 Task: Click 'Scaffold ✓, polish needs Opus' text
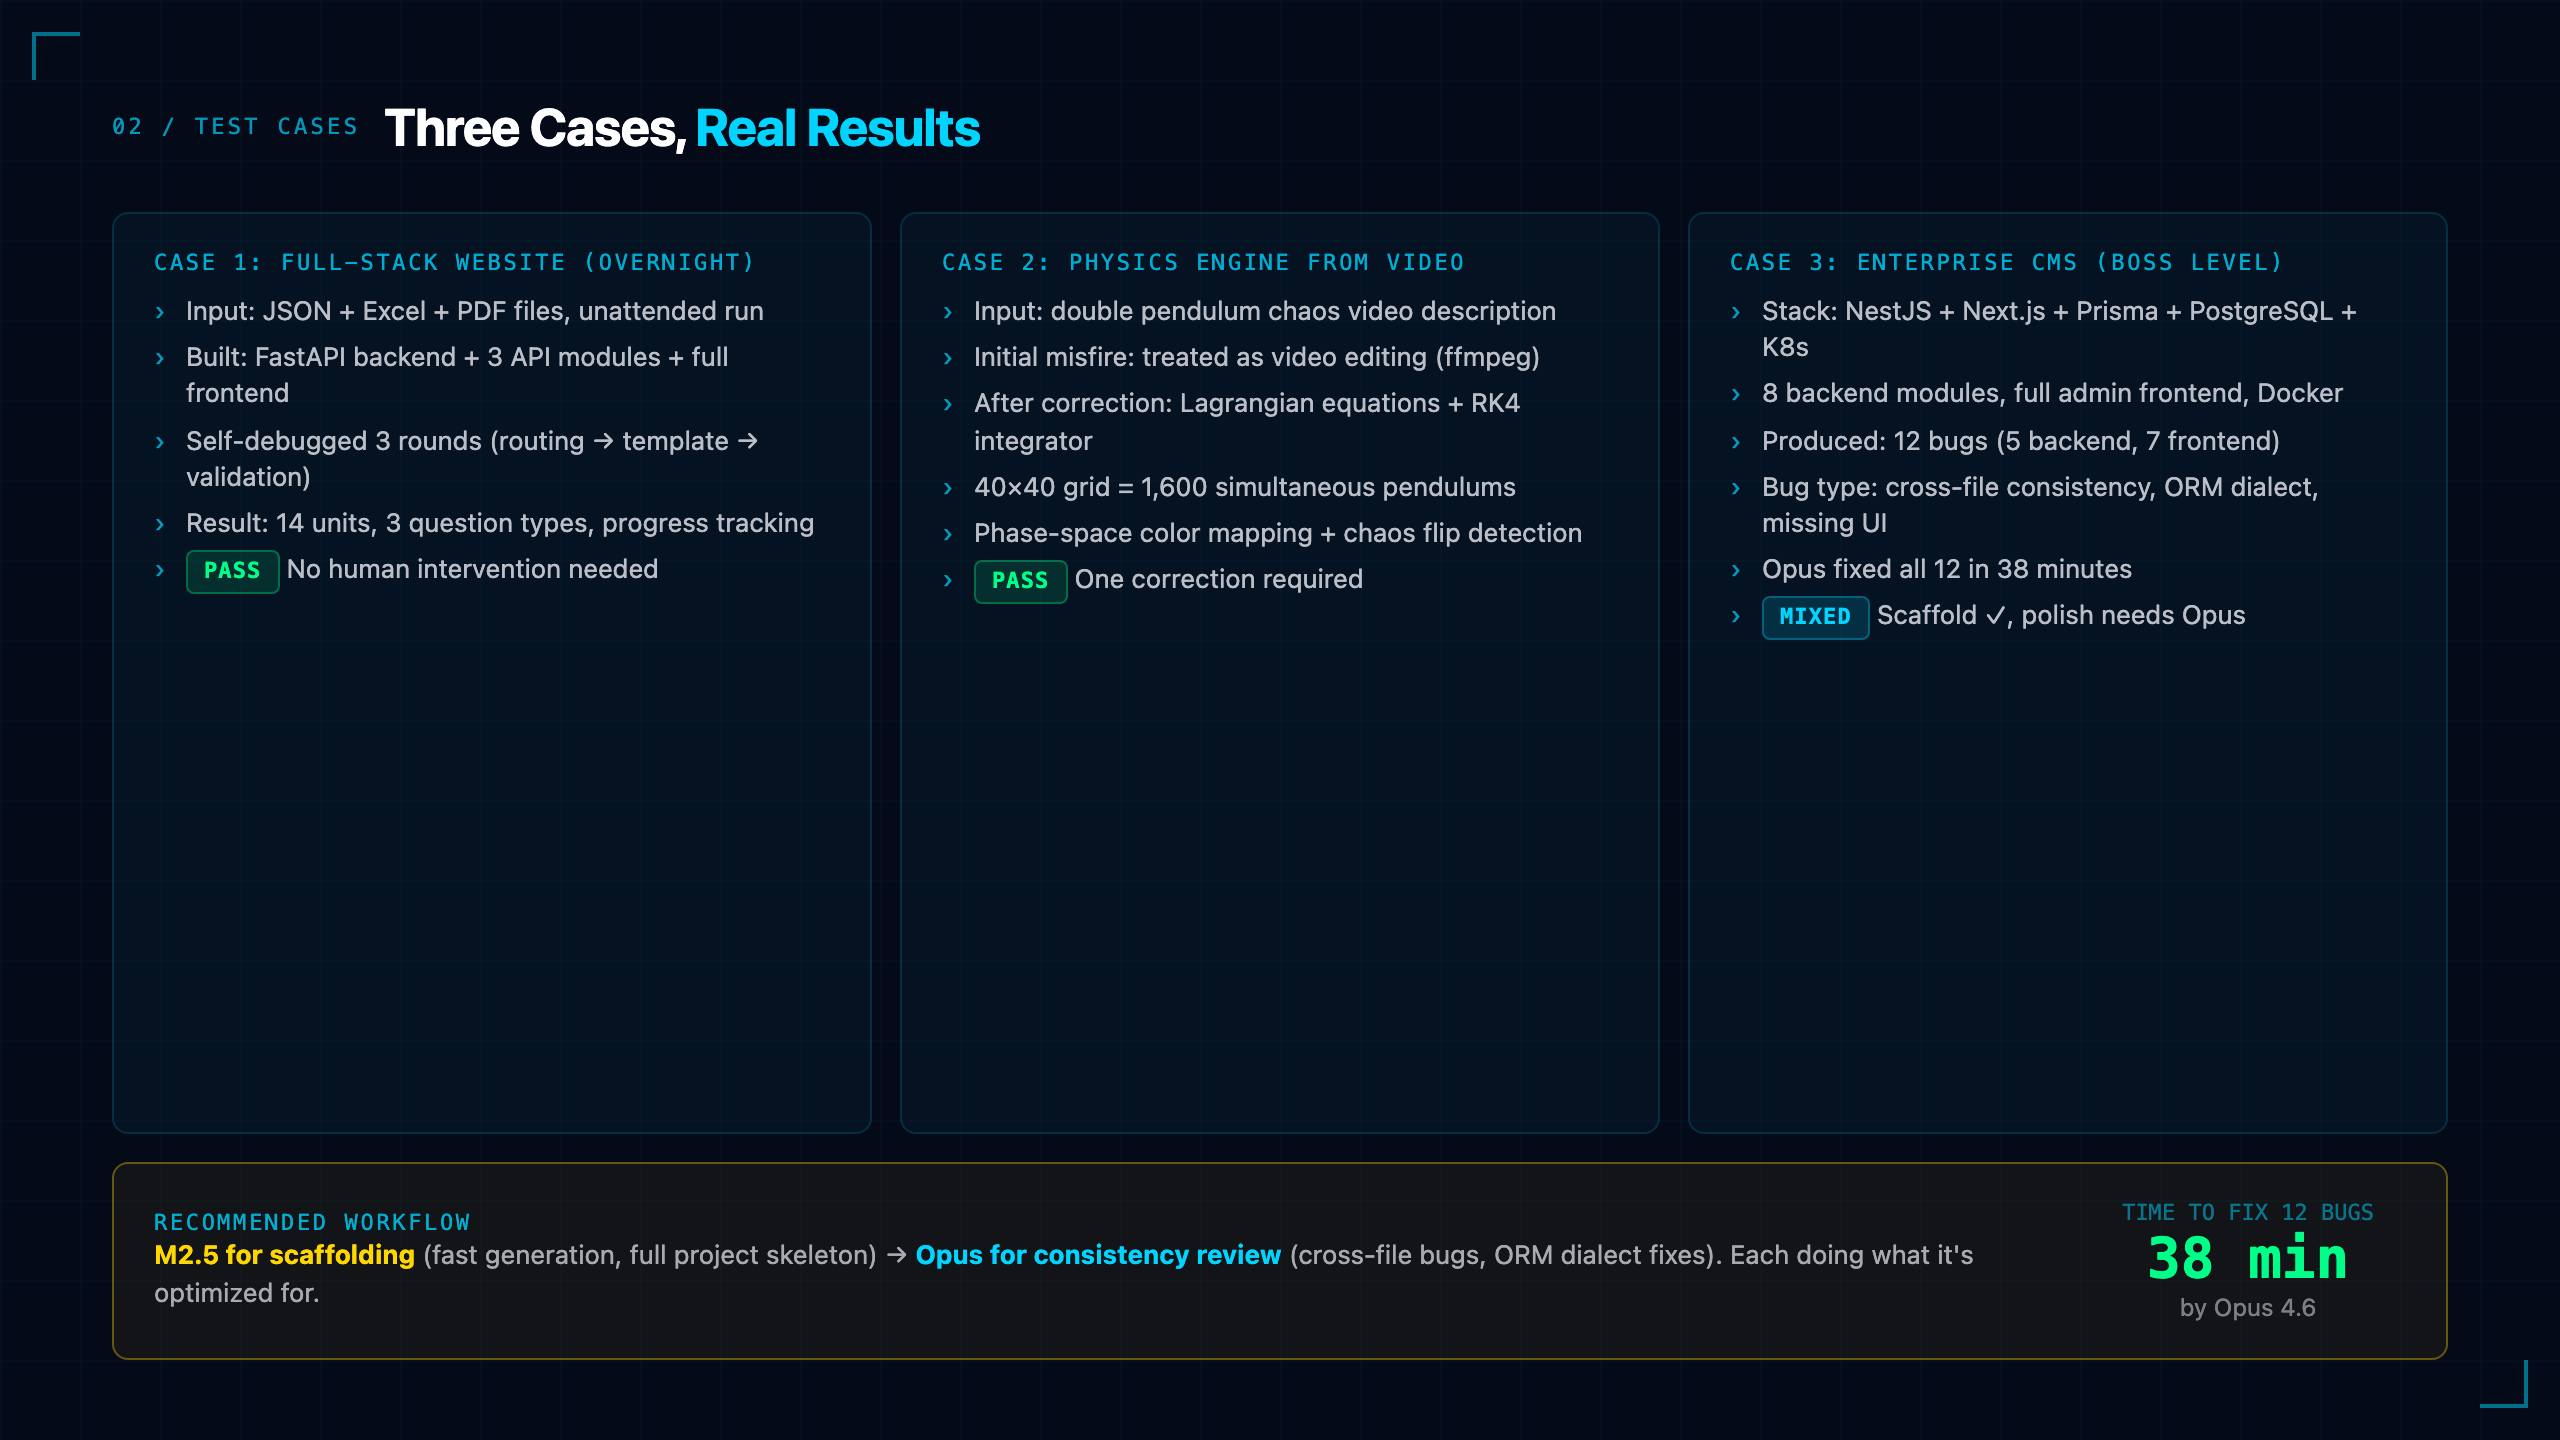pos(2061,615)
